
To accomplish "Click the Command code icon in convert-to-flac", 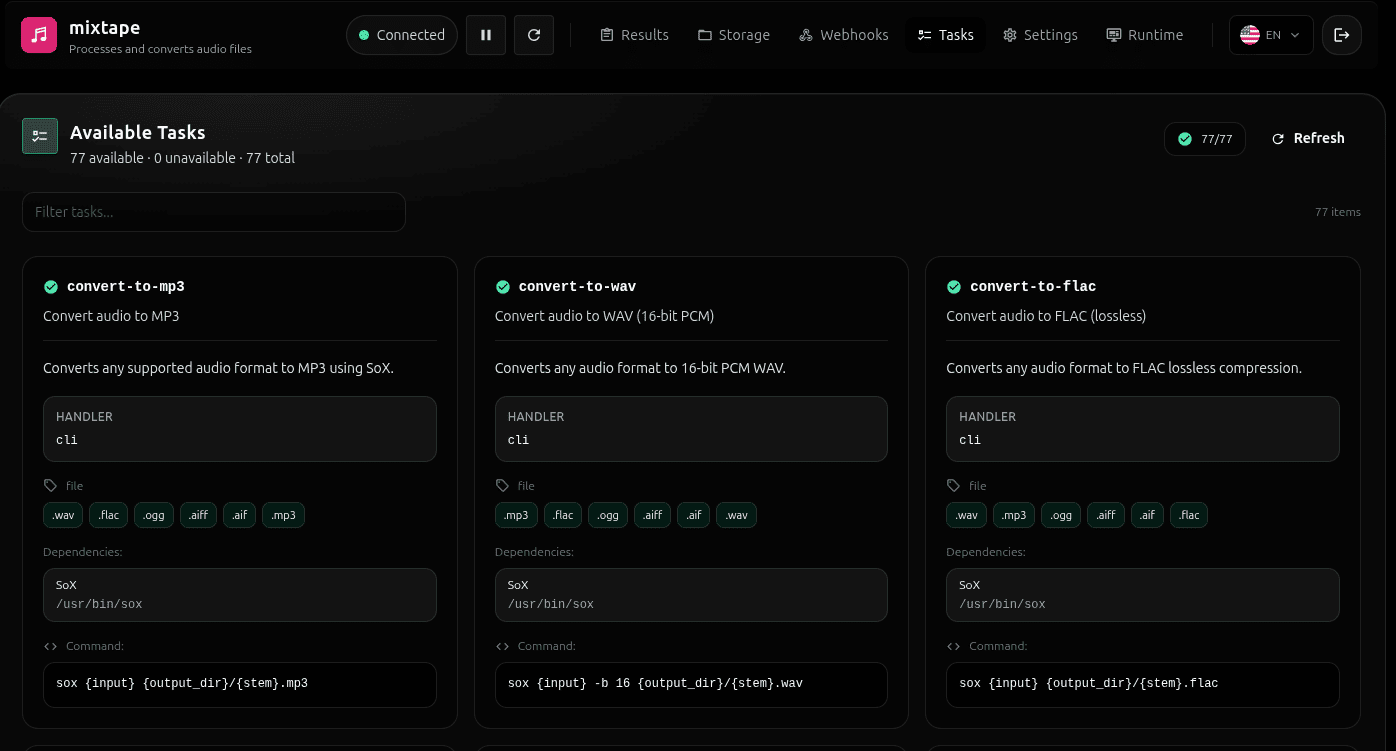I will [954, 646].
